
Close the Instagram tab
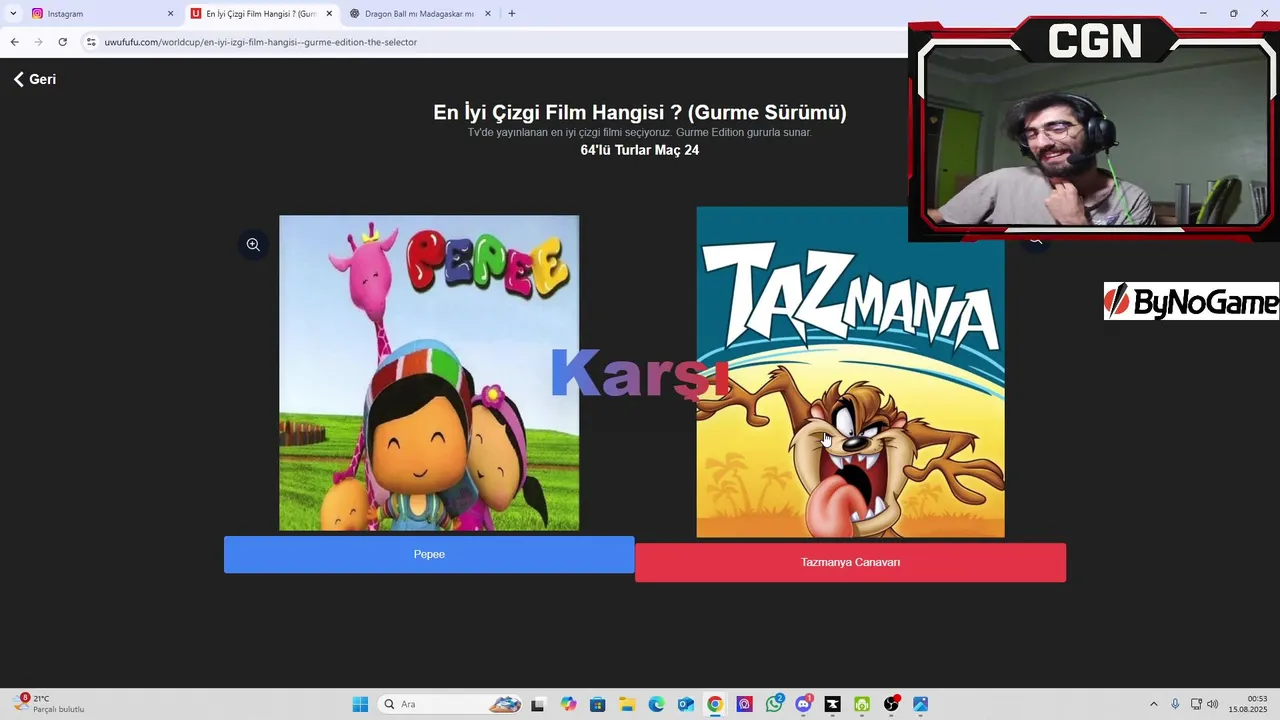tap(170, 14)
